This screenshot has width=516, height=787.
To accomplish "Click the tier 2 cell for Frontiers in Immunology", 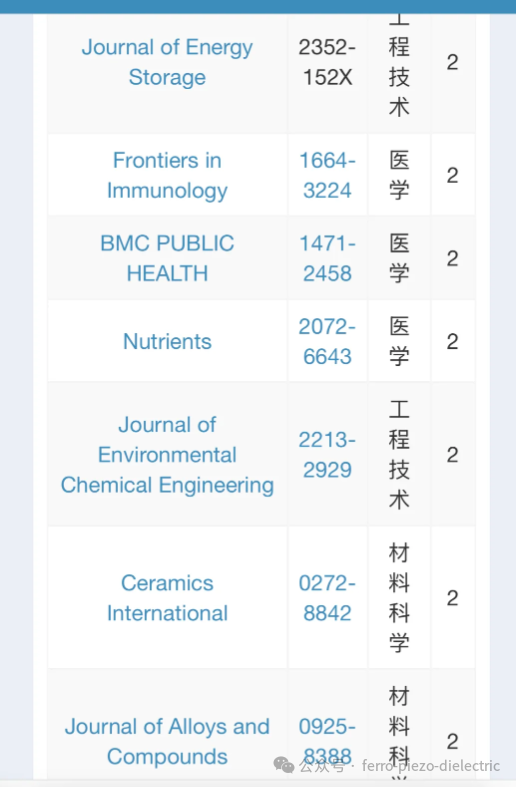I will click(453, 175).
